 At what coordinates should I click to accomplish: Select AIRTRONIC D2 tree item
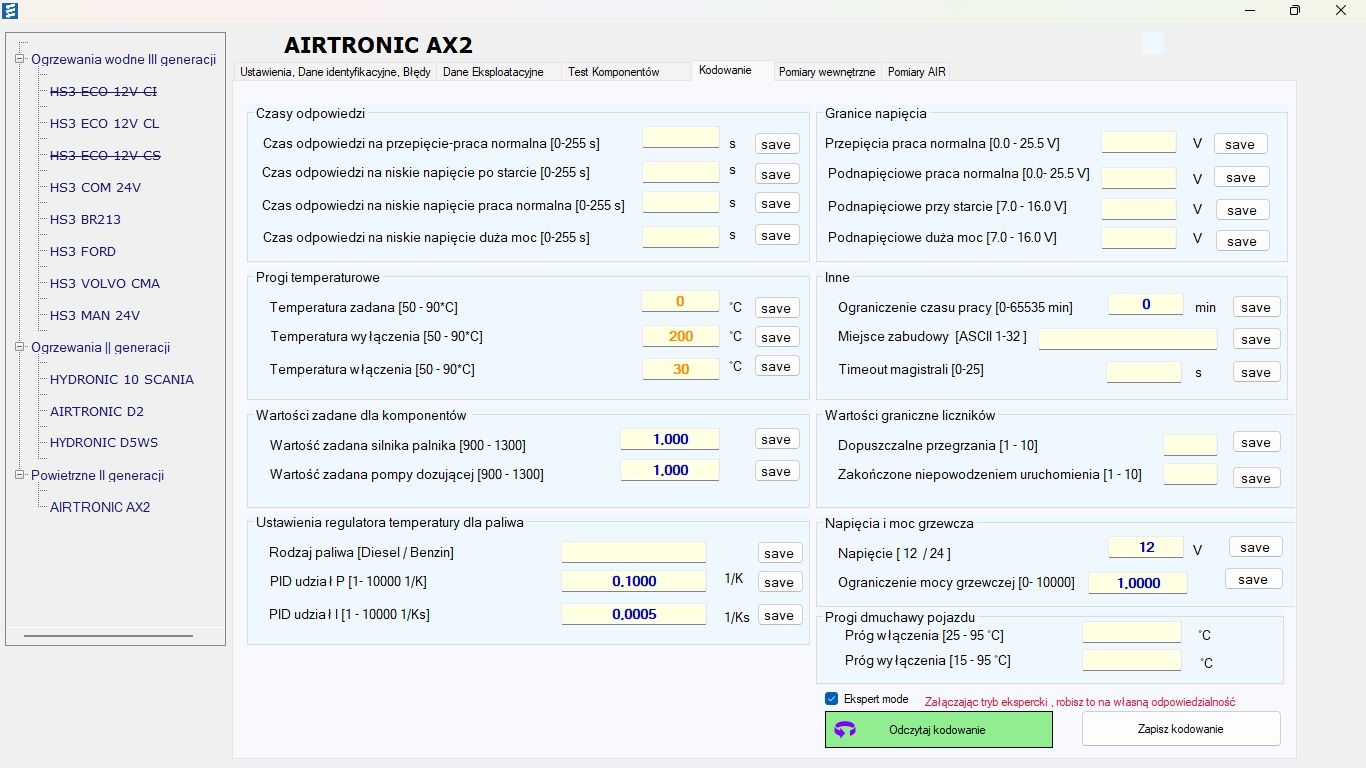[97, 411]
